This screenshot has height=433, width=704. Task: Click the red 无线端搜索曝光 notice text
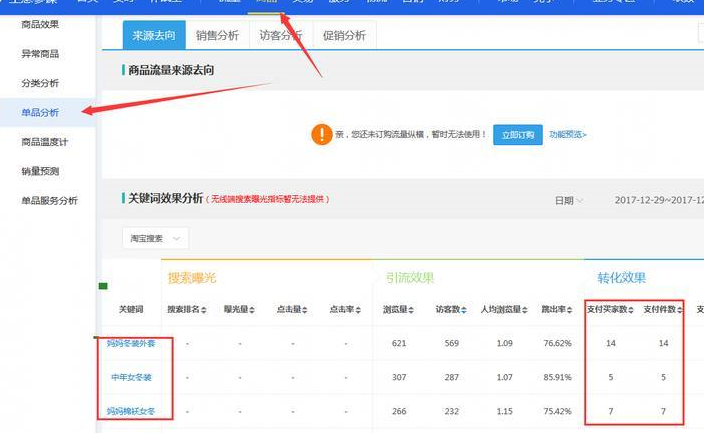[268, 199]
